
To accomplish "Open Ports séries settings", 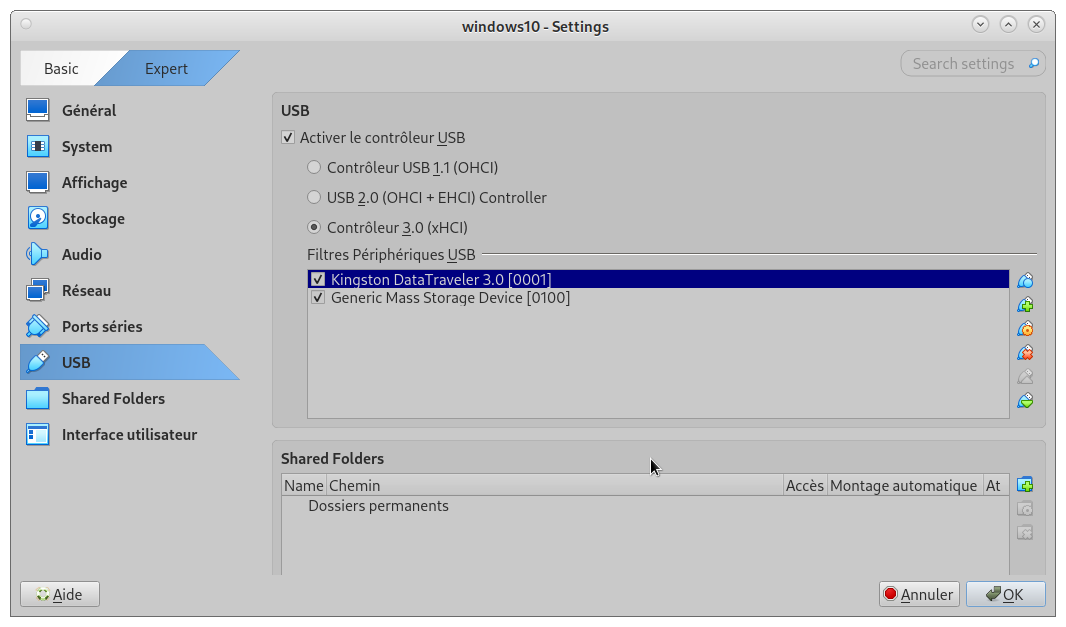I will click(x=102, y=326).
